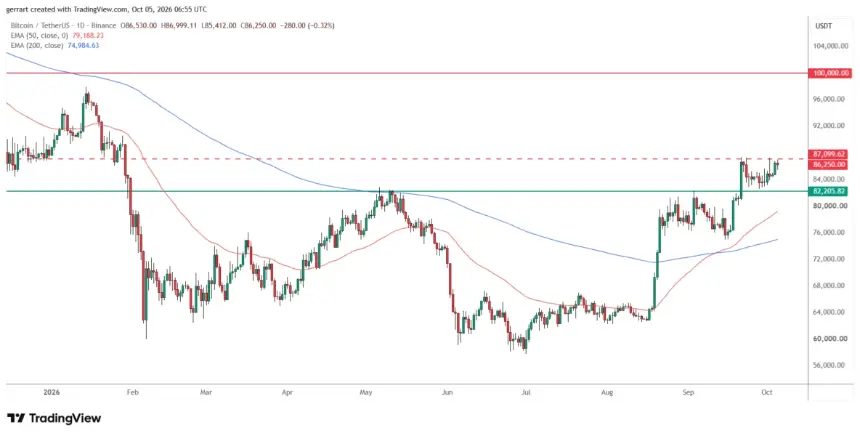The image size is (860, 436).
Task: Select the EMA (200, close) legend row
Action: pos(55,46)
